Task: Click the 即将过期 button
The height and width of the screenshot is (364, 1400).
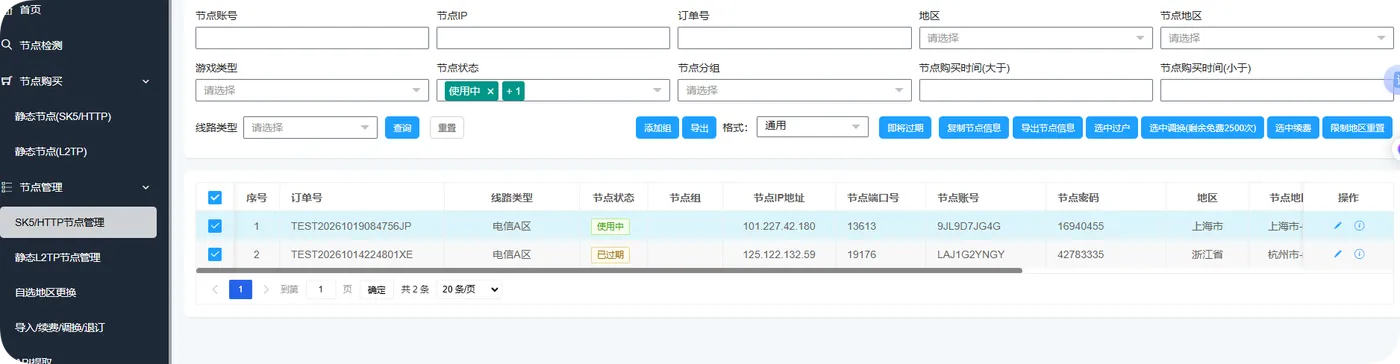Action: pyautogui.click(x=905, y=128)
